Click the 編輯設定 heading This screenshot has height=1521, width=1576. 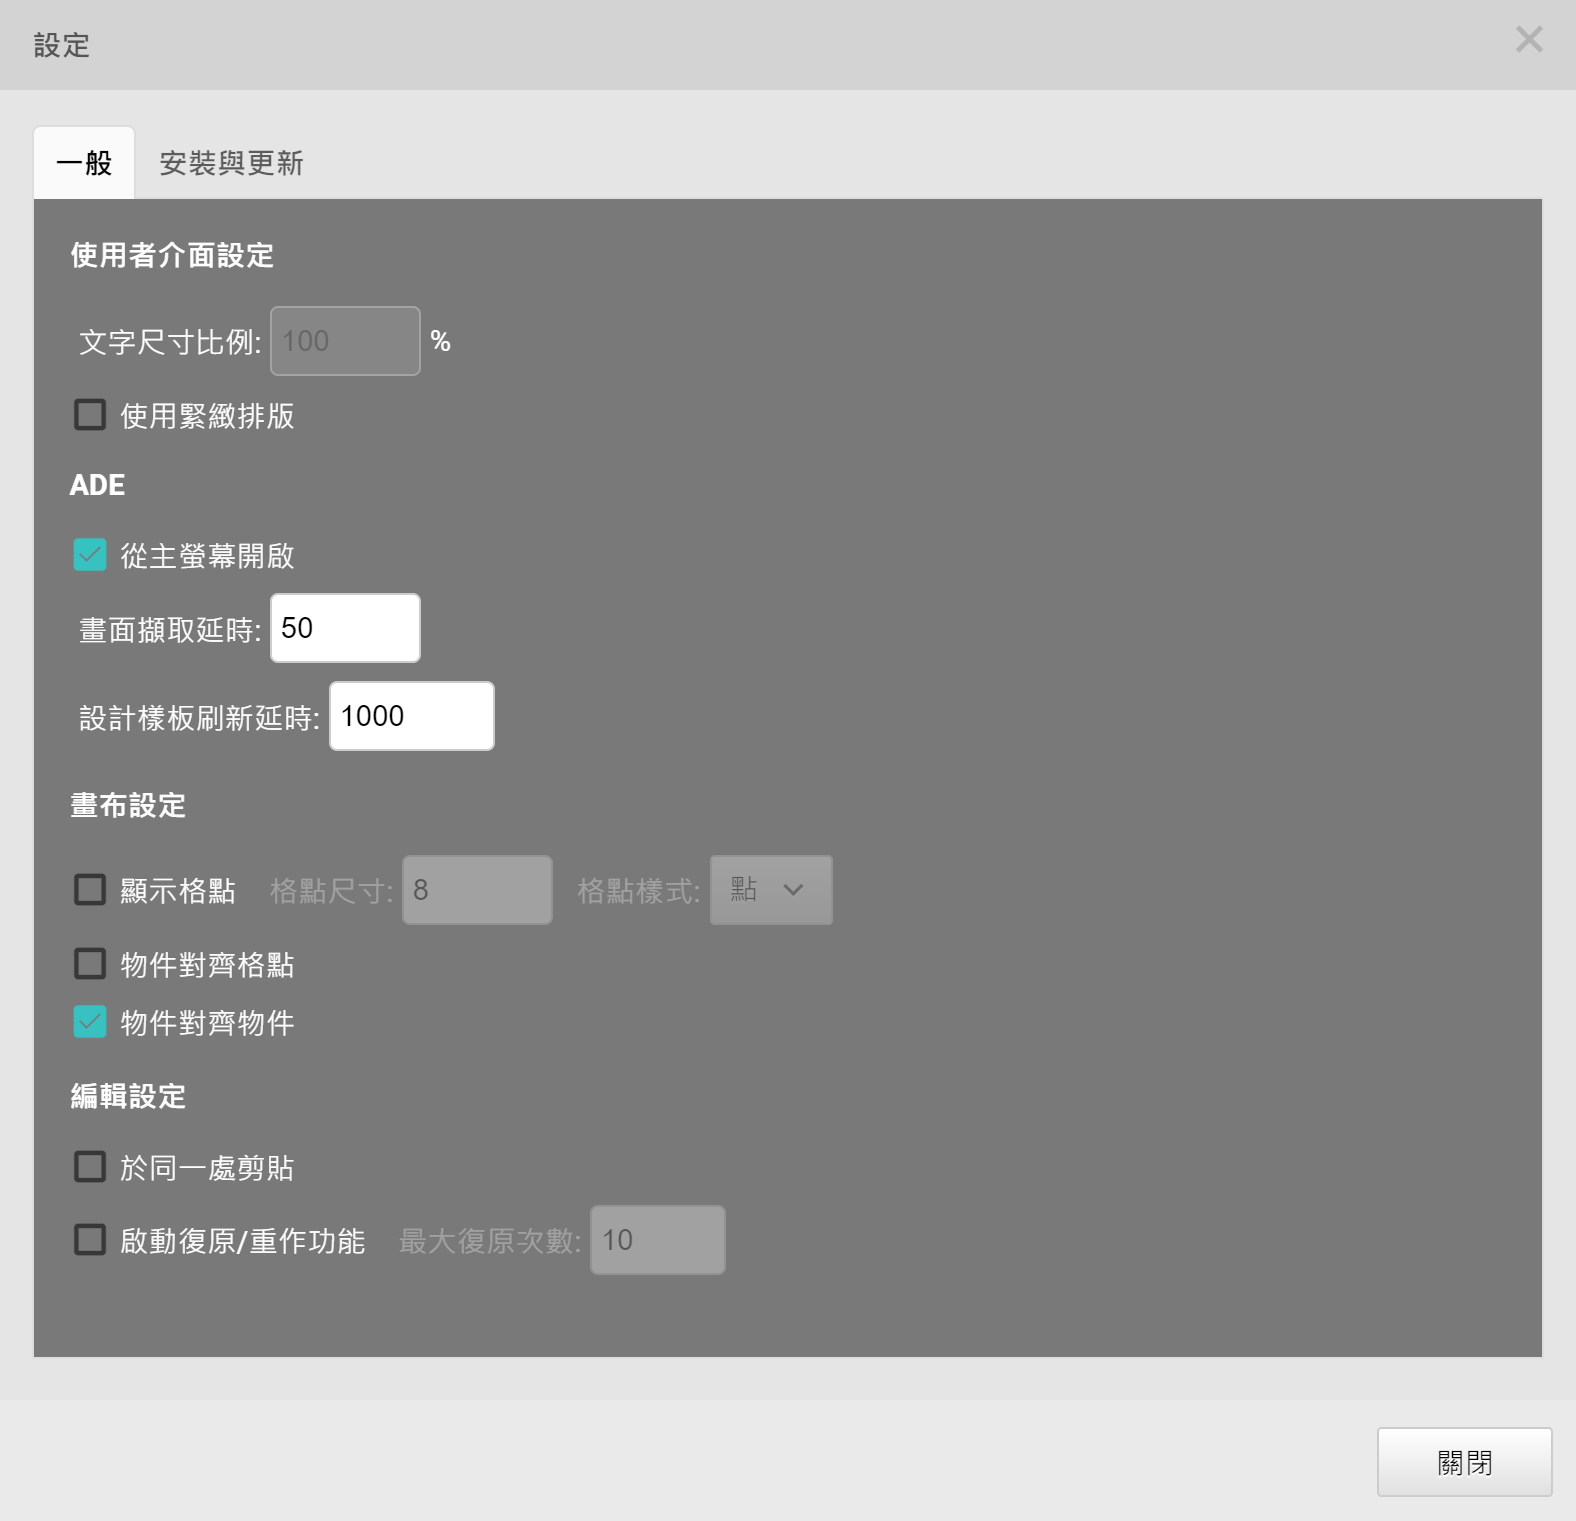click(x=128, y=1097)
